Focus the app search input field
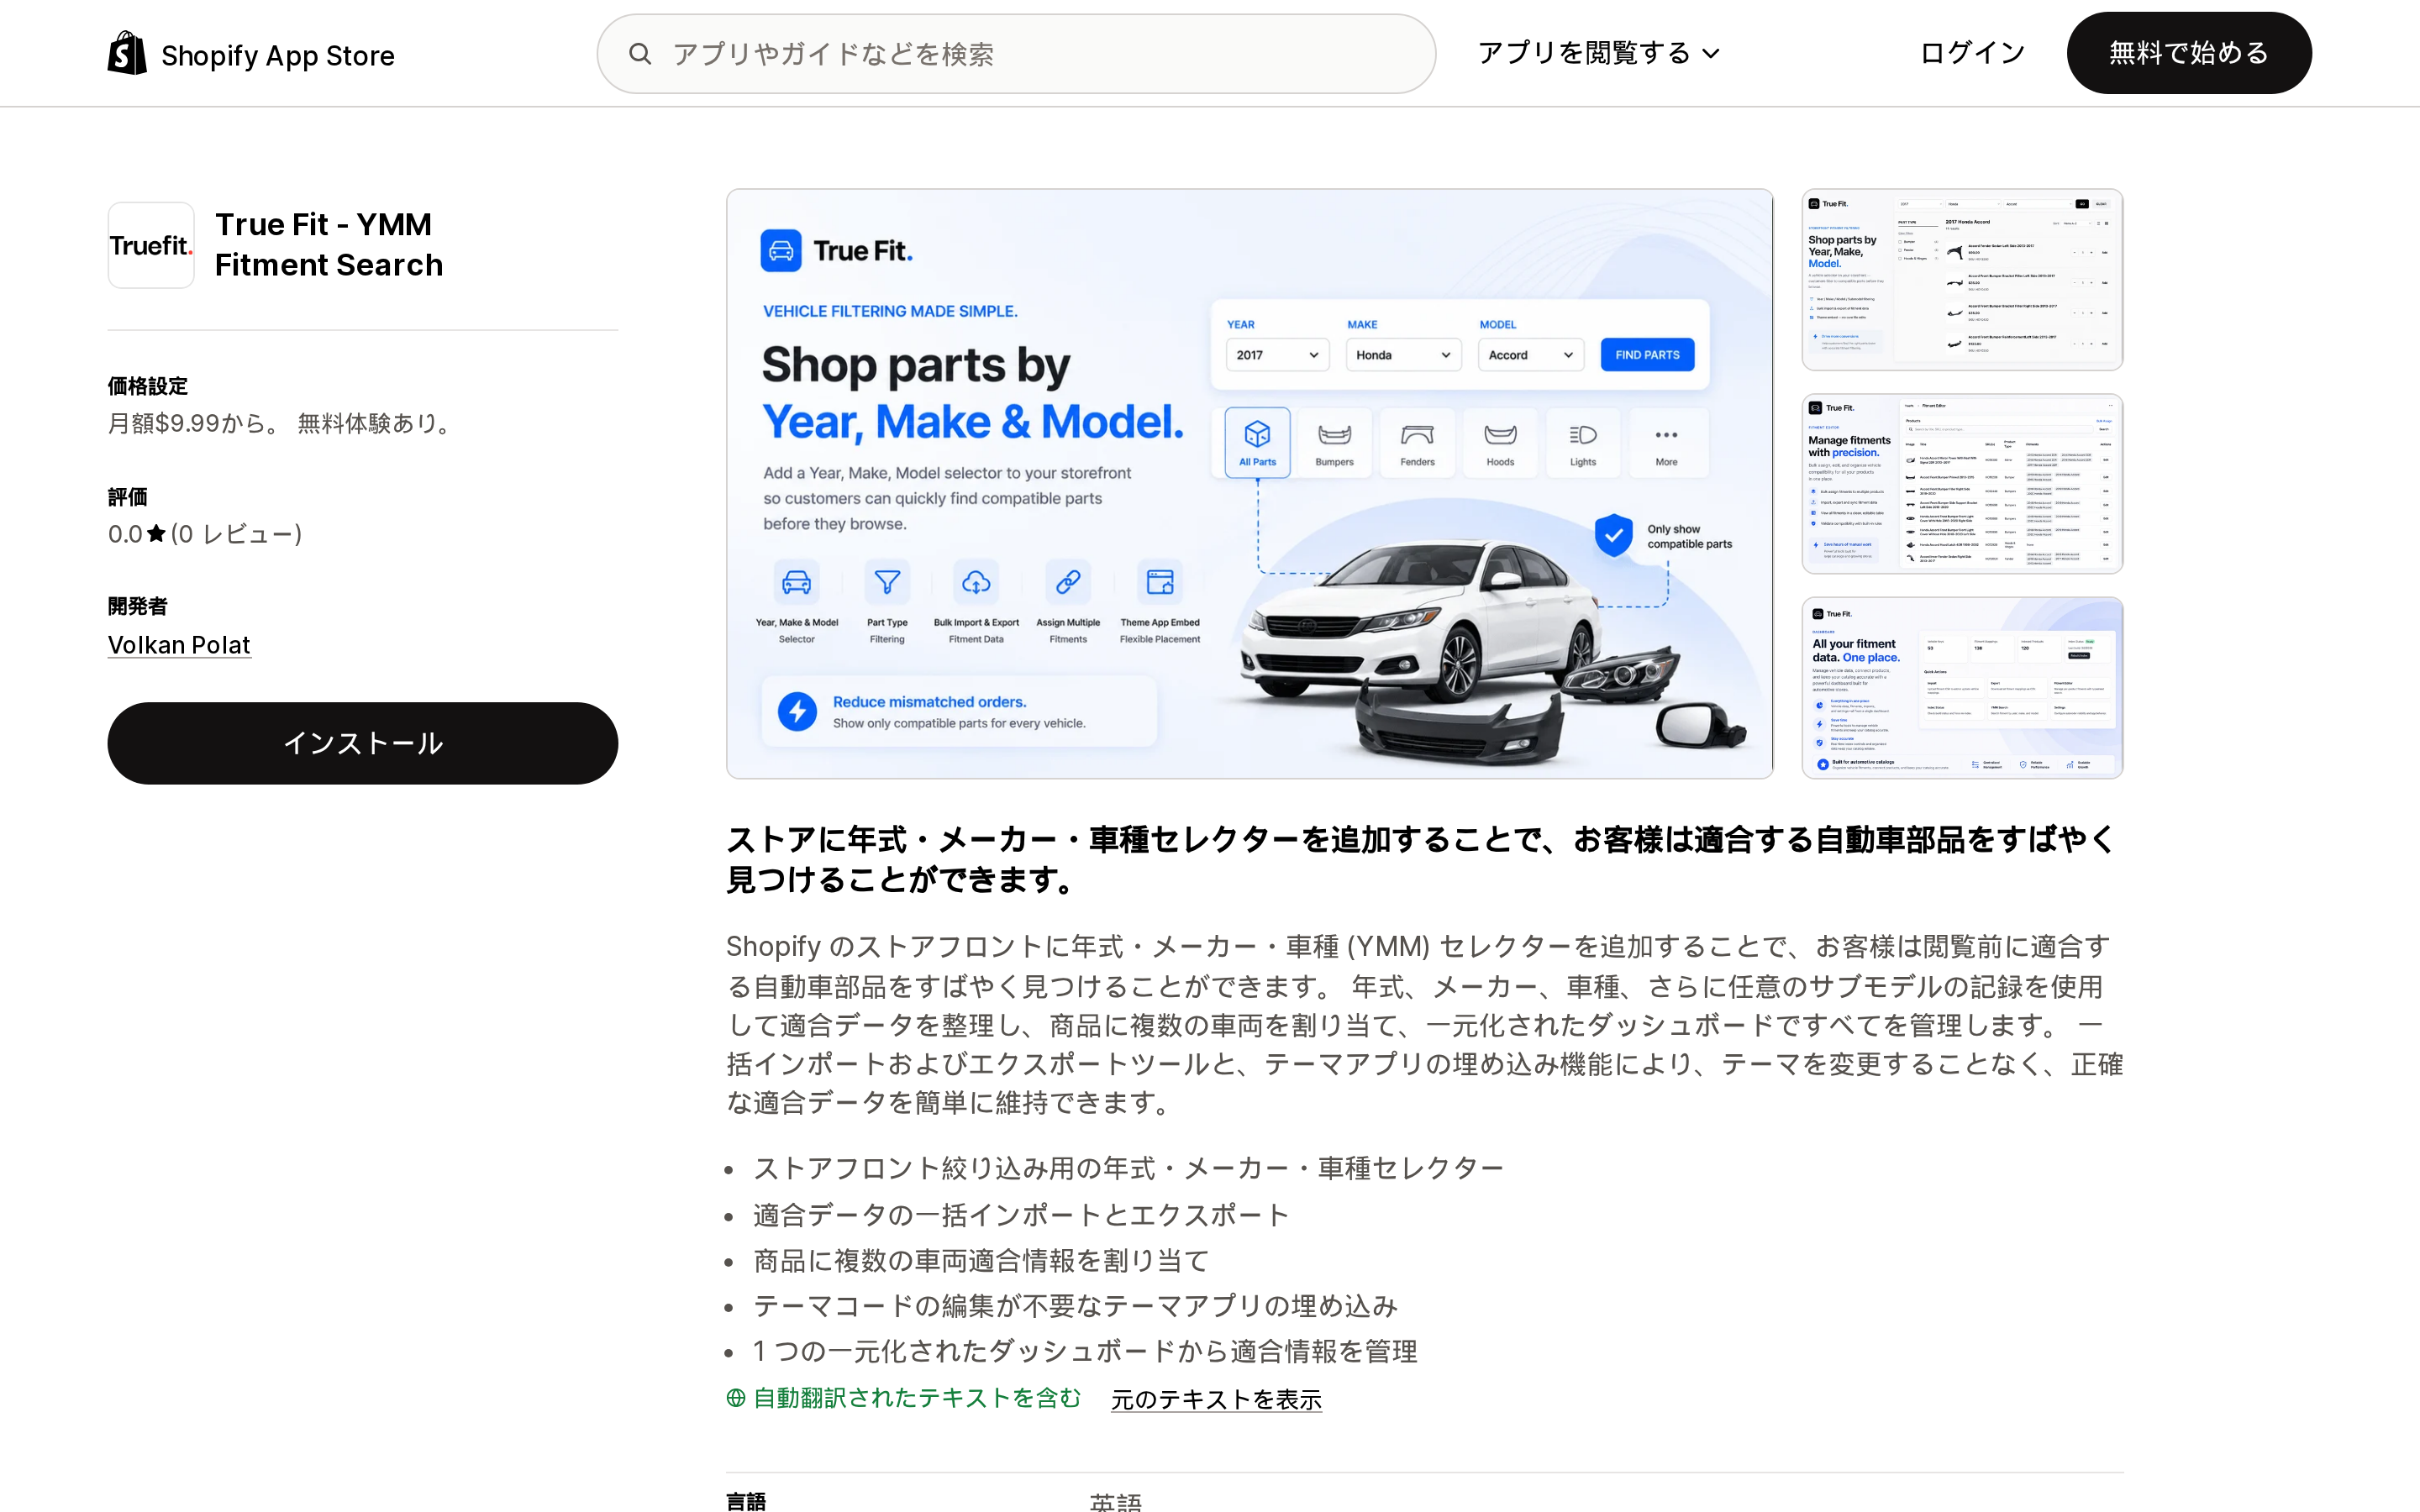This screenshot has height=1512, width=2420. click(1016, 54)
